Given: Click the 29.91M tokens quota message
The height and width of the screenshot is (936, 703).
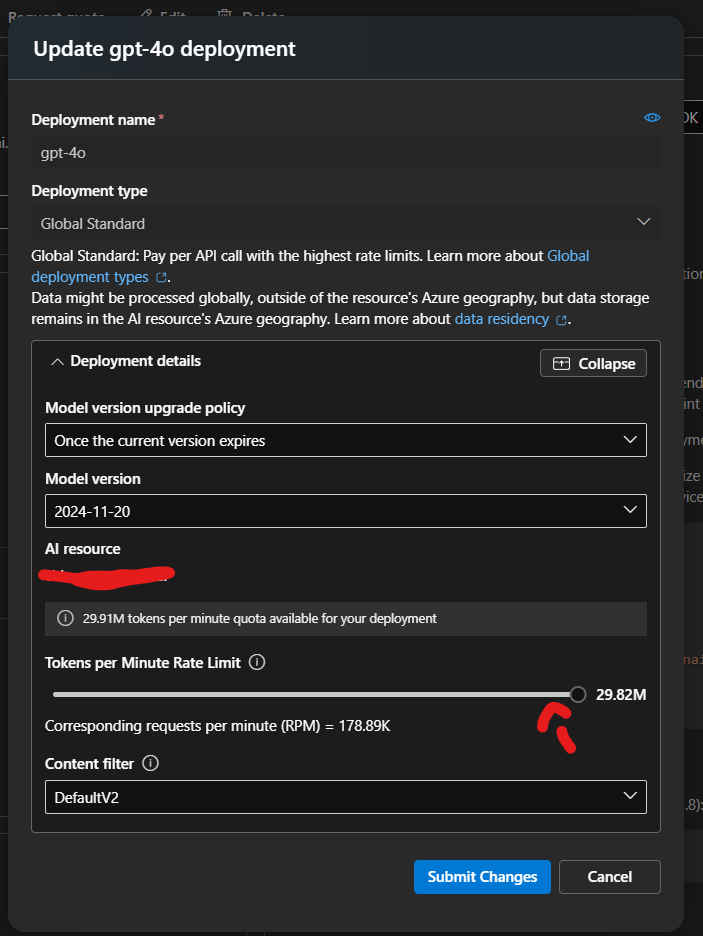Looking at the screenshot, I should [260, 618].
